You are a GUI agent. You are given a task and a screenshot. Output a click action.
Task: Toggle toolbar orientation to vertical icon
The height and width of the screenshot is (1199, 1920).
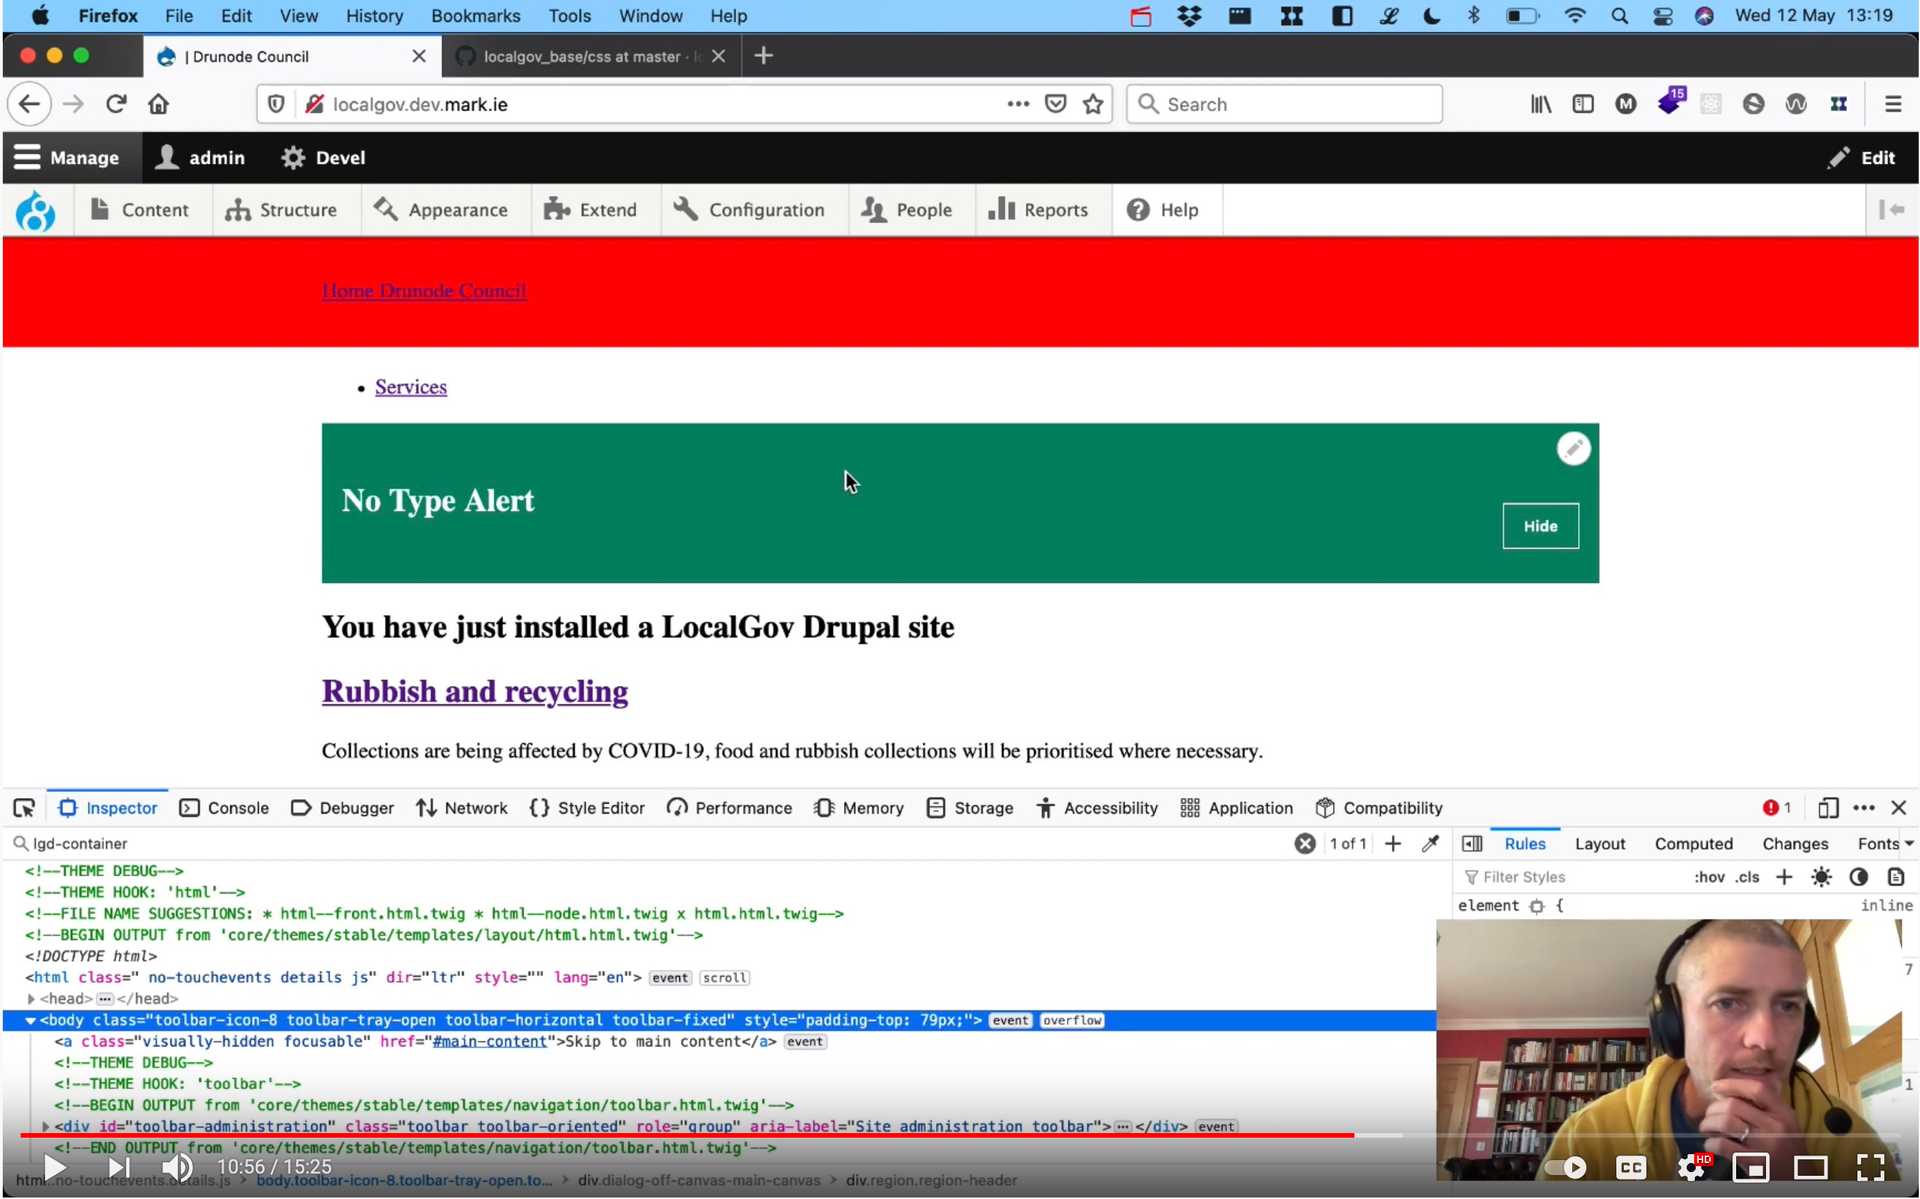pyautogui.click(x=1892, y=210)
